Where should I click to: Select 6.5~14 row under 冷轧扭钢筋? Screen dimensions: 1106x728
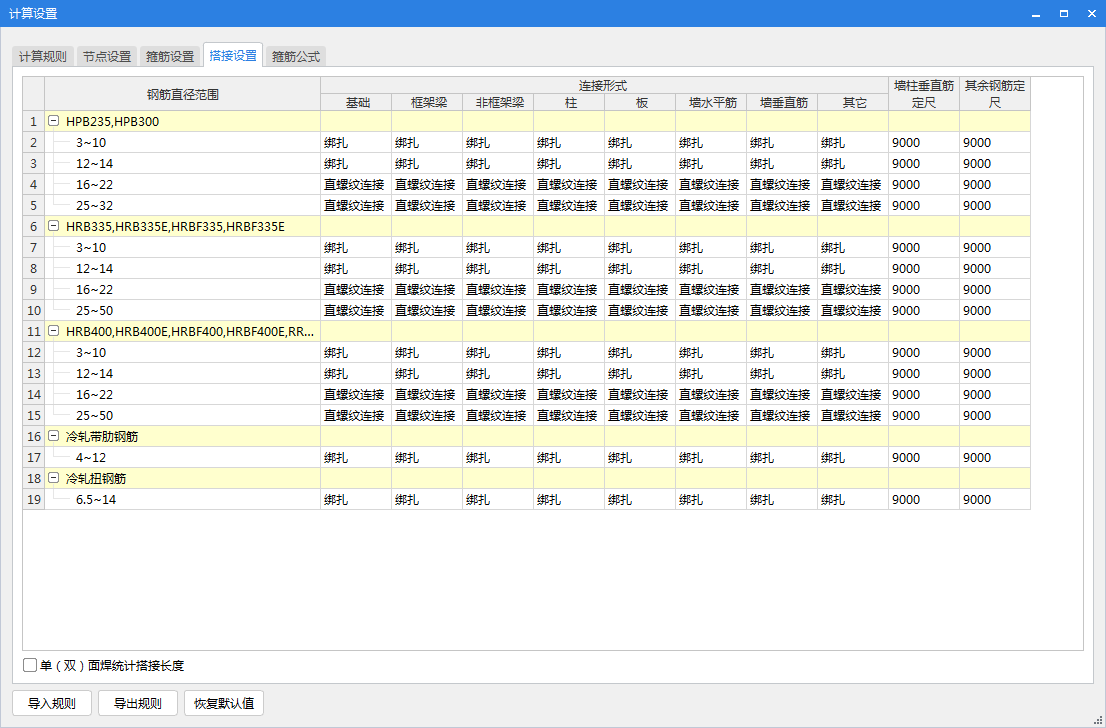point(183,499)
